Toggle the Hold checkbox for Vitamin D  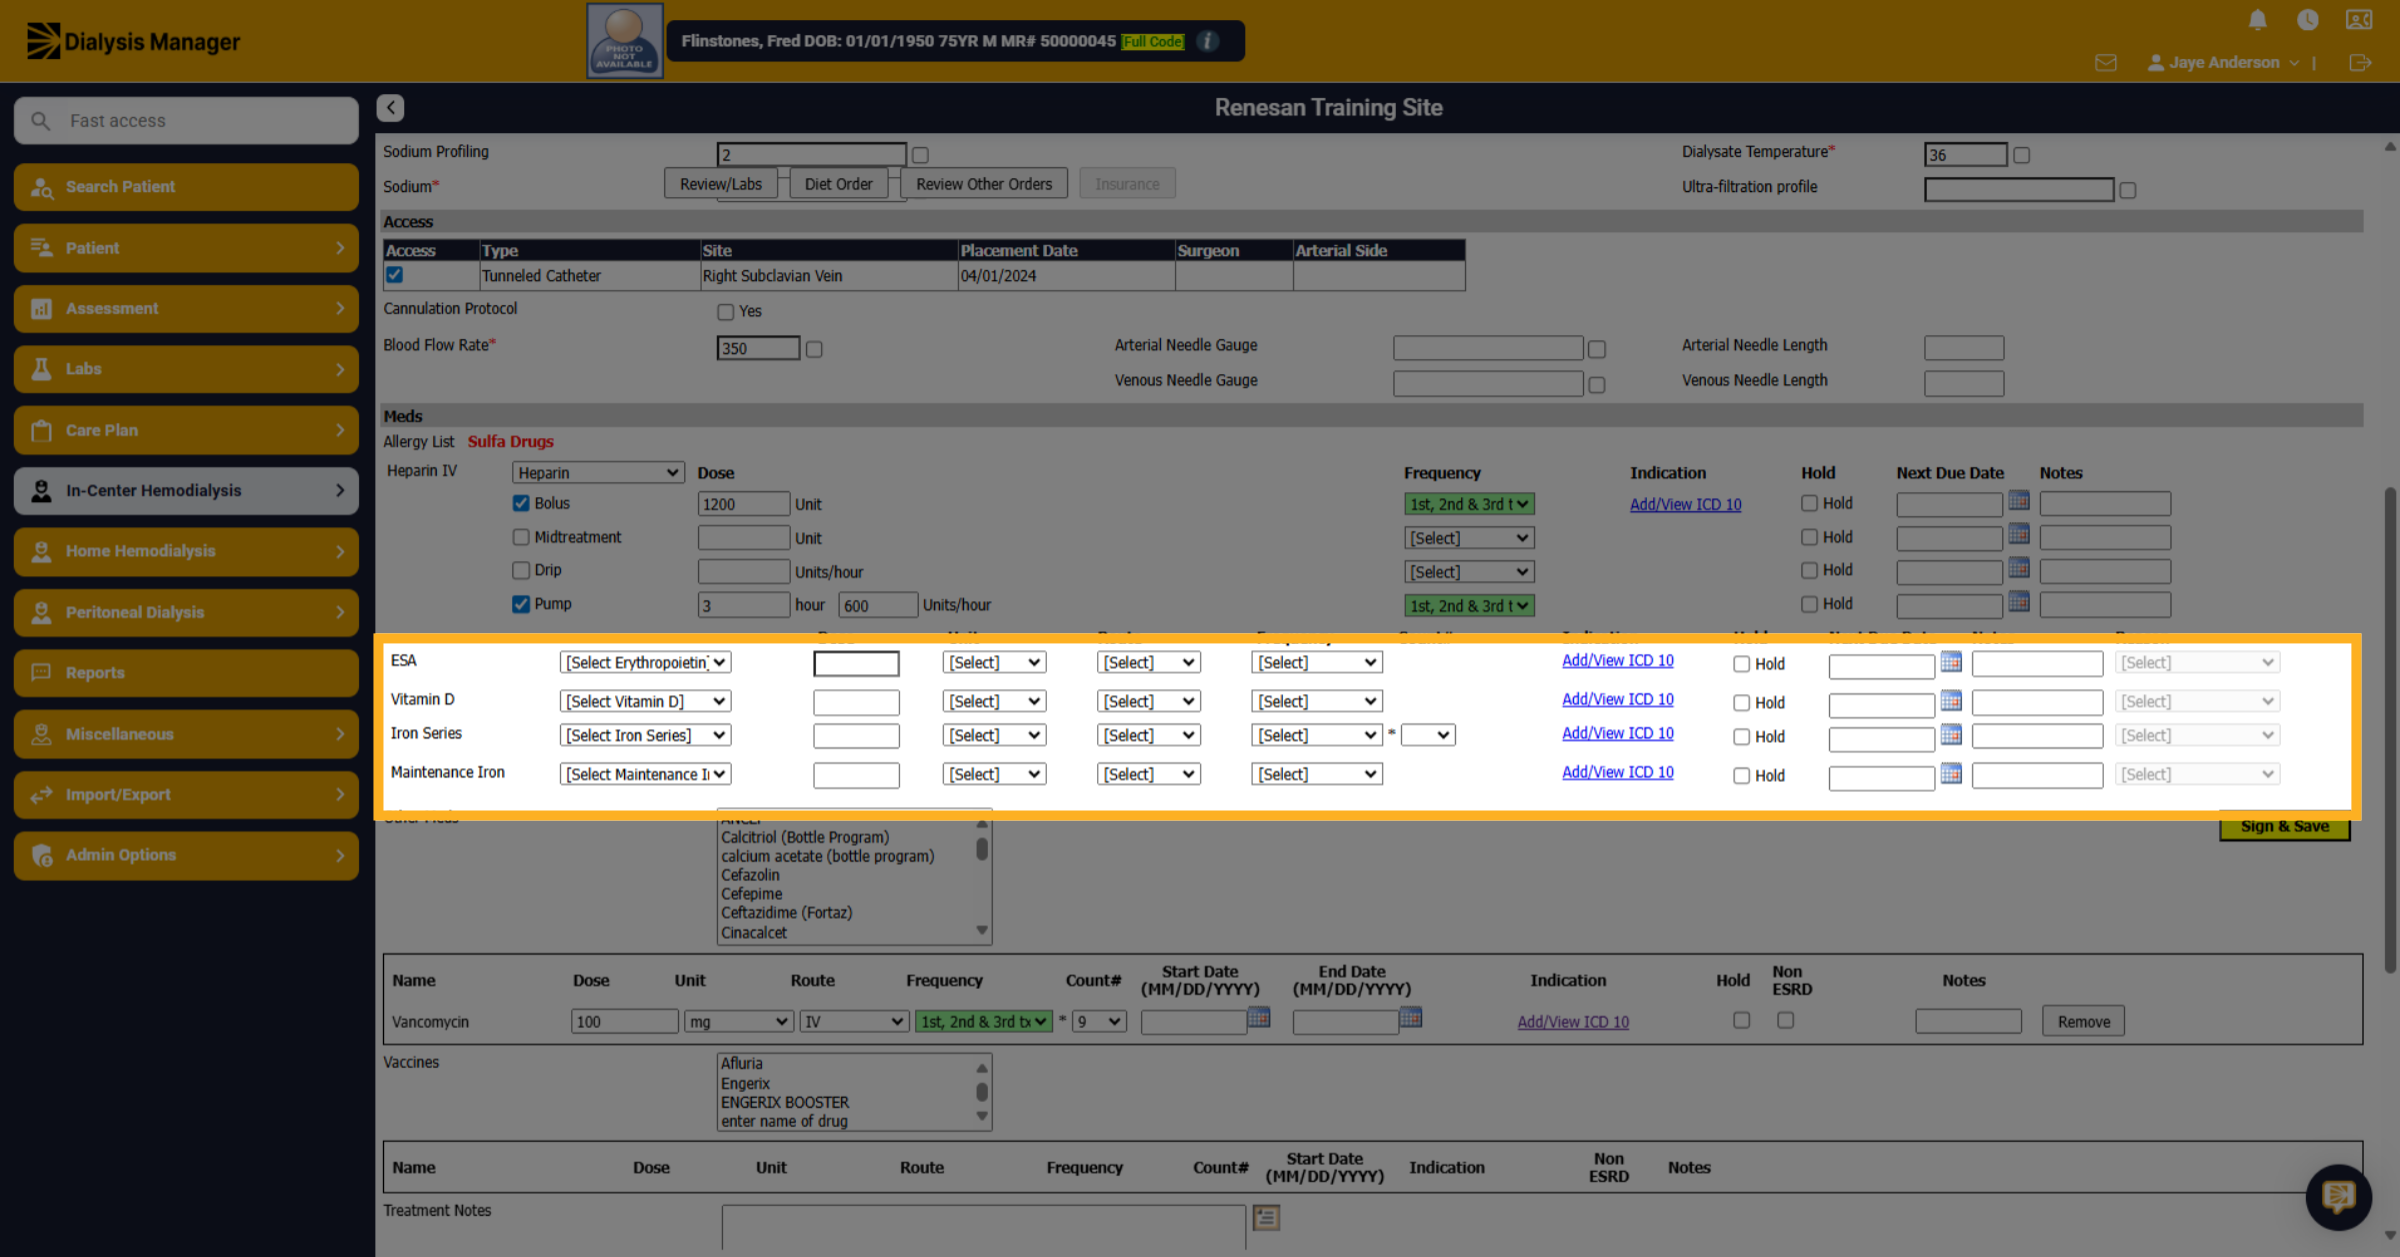point(1741,702)
